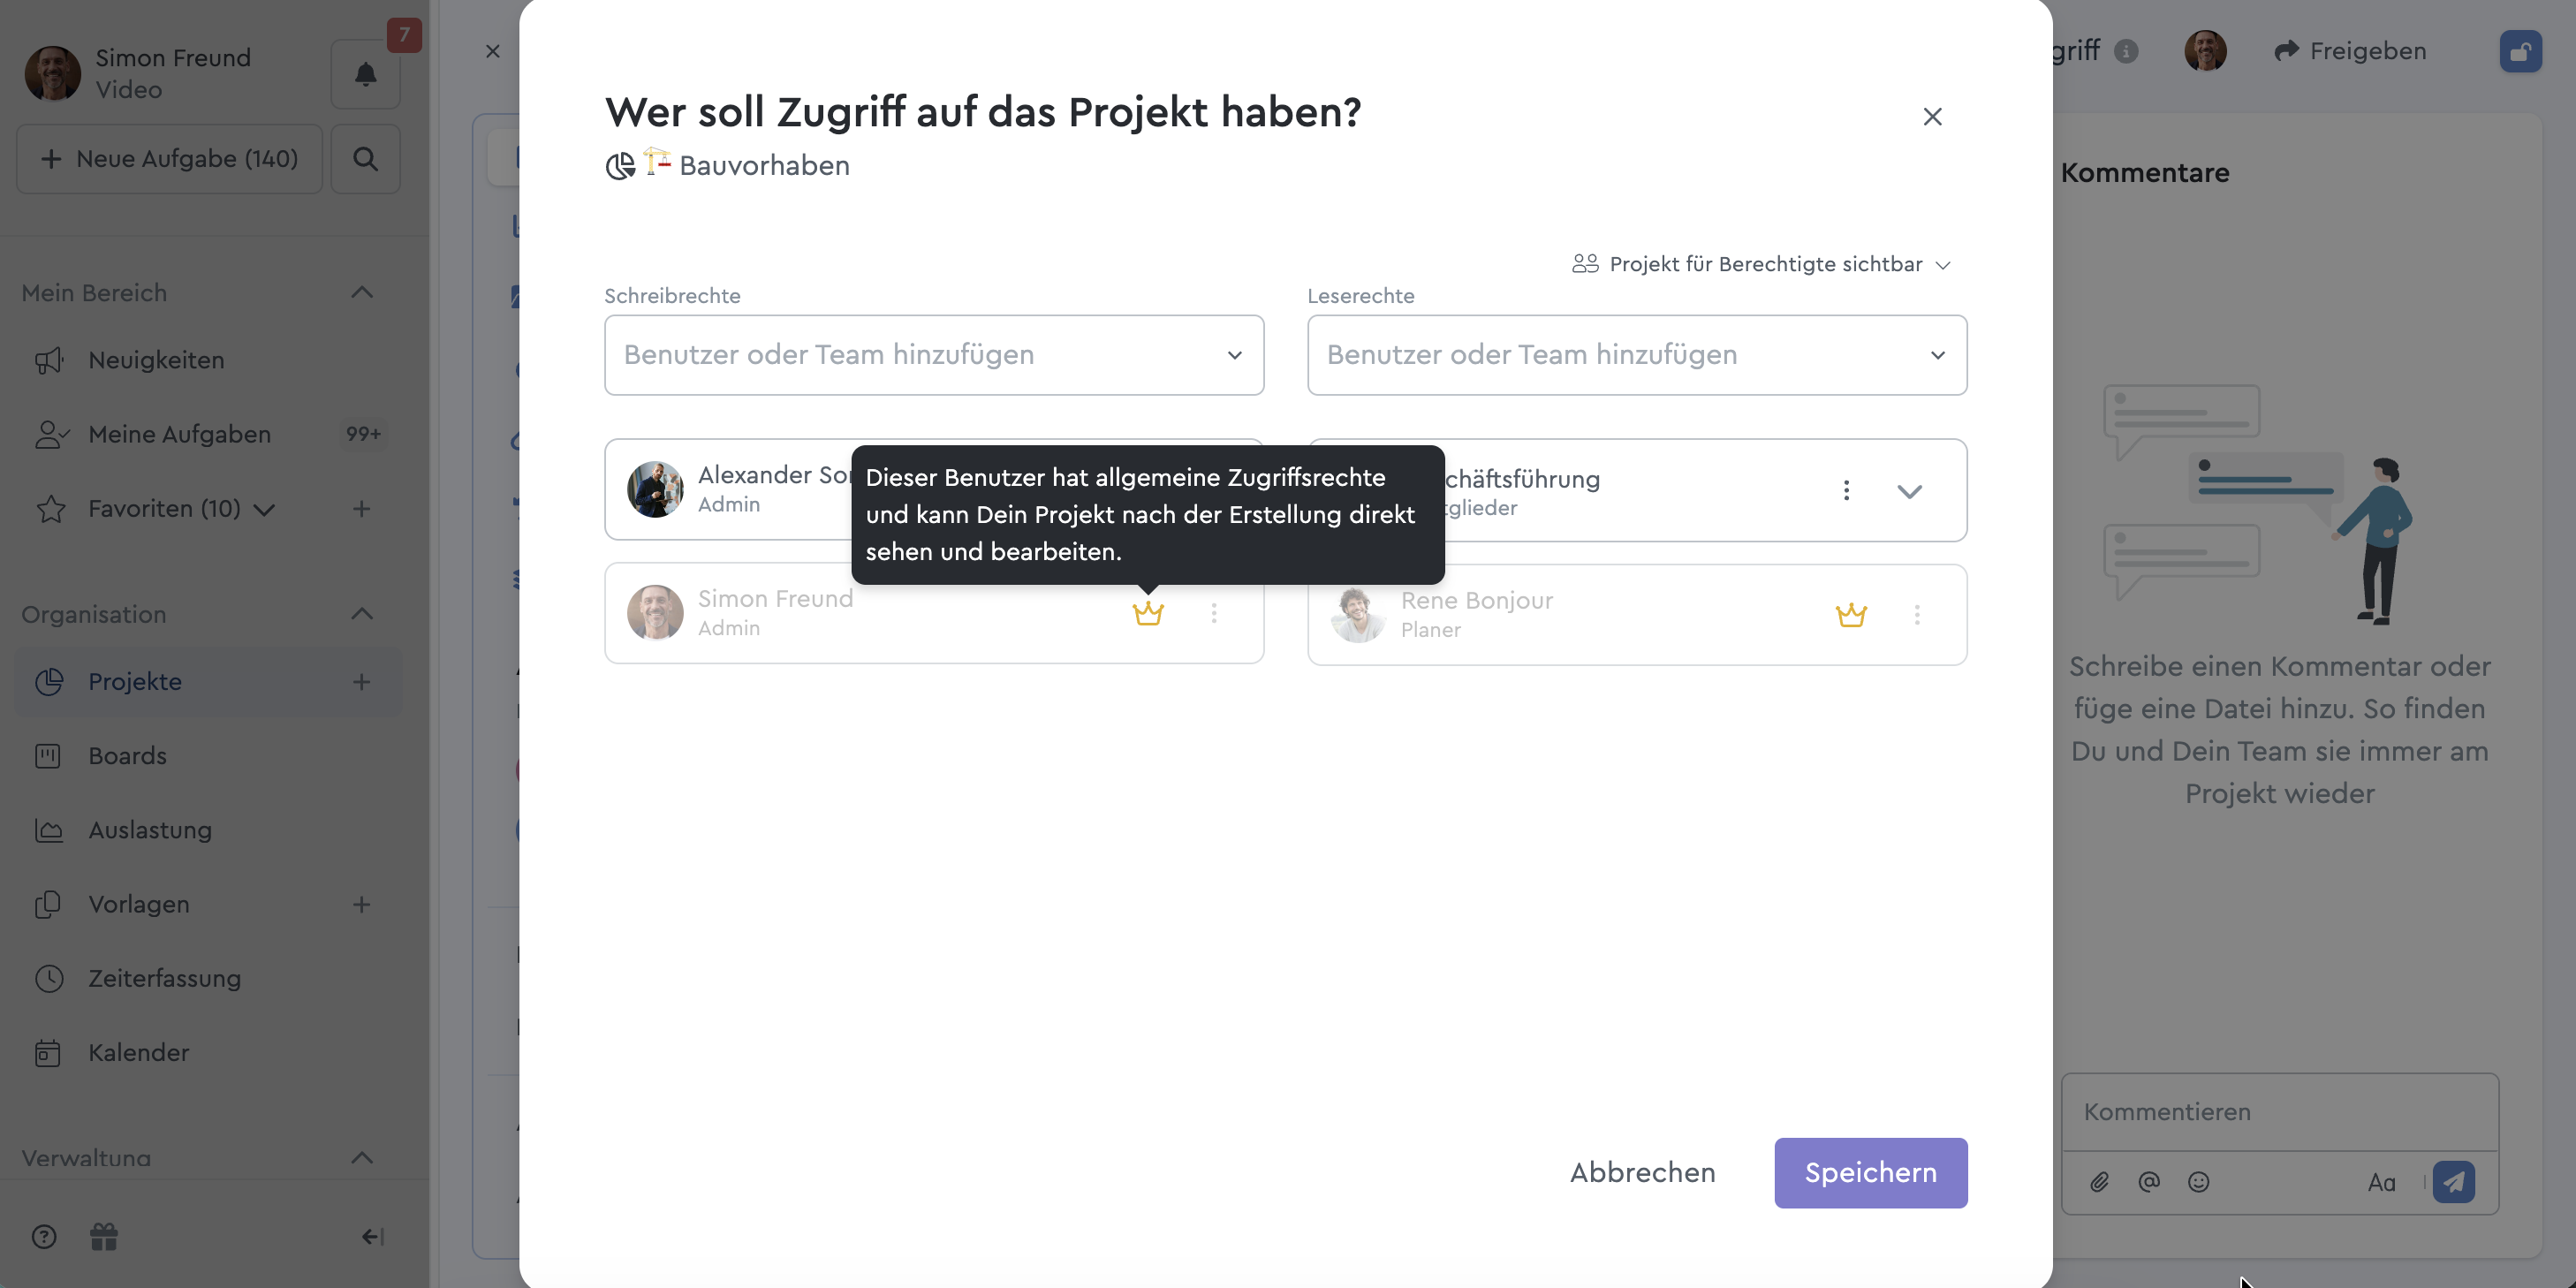Expand the Geschäftsführung team members chevron
Image resolution: width=2576 pixels, height=1288 pixels.
coord(1909,491)
